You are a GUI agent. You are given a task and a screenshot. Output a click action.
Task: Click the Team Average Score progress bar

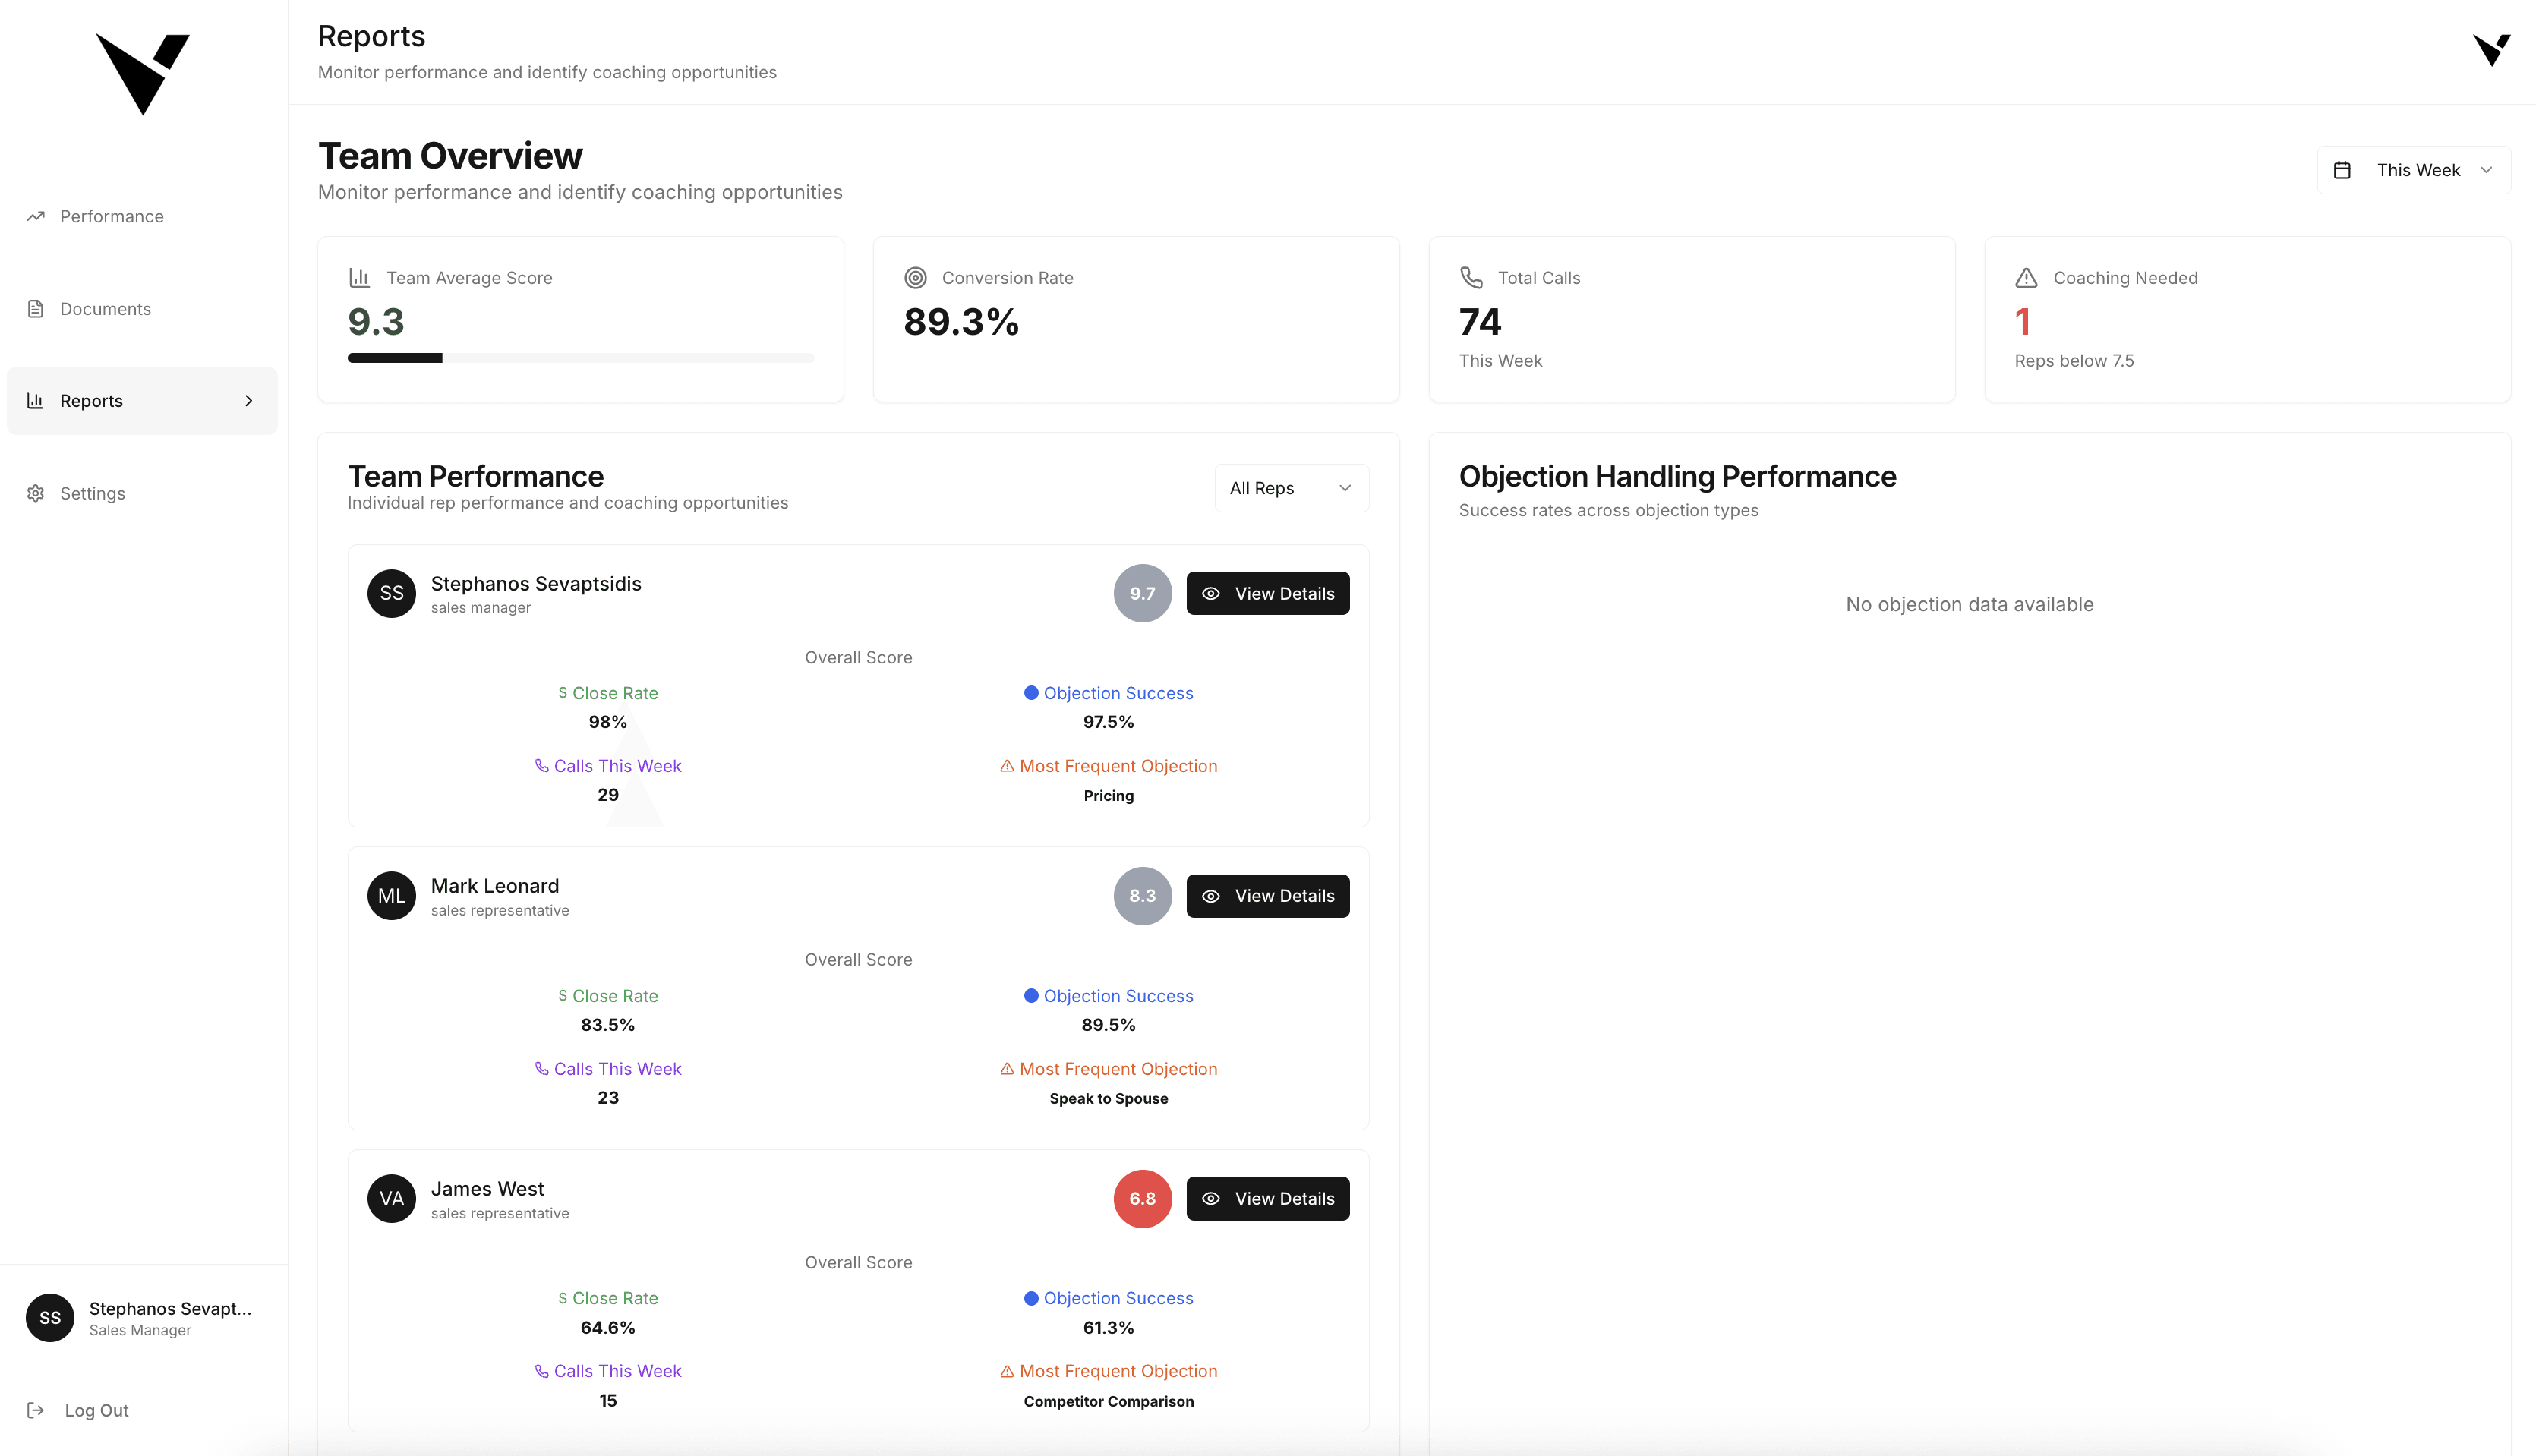pyautogui.click(x=580, y=358)
